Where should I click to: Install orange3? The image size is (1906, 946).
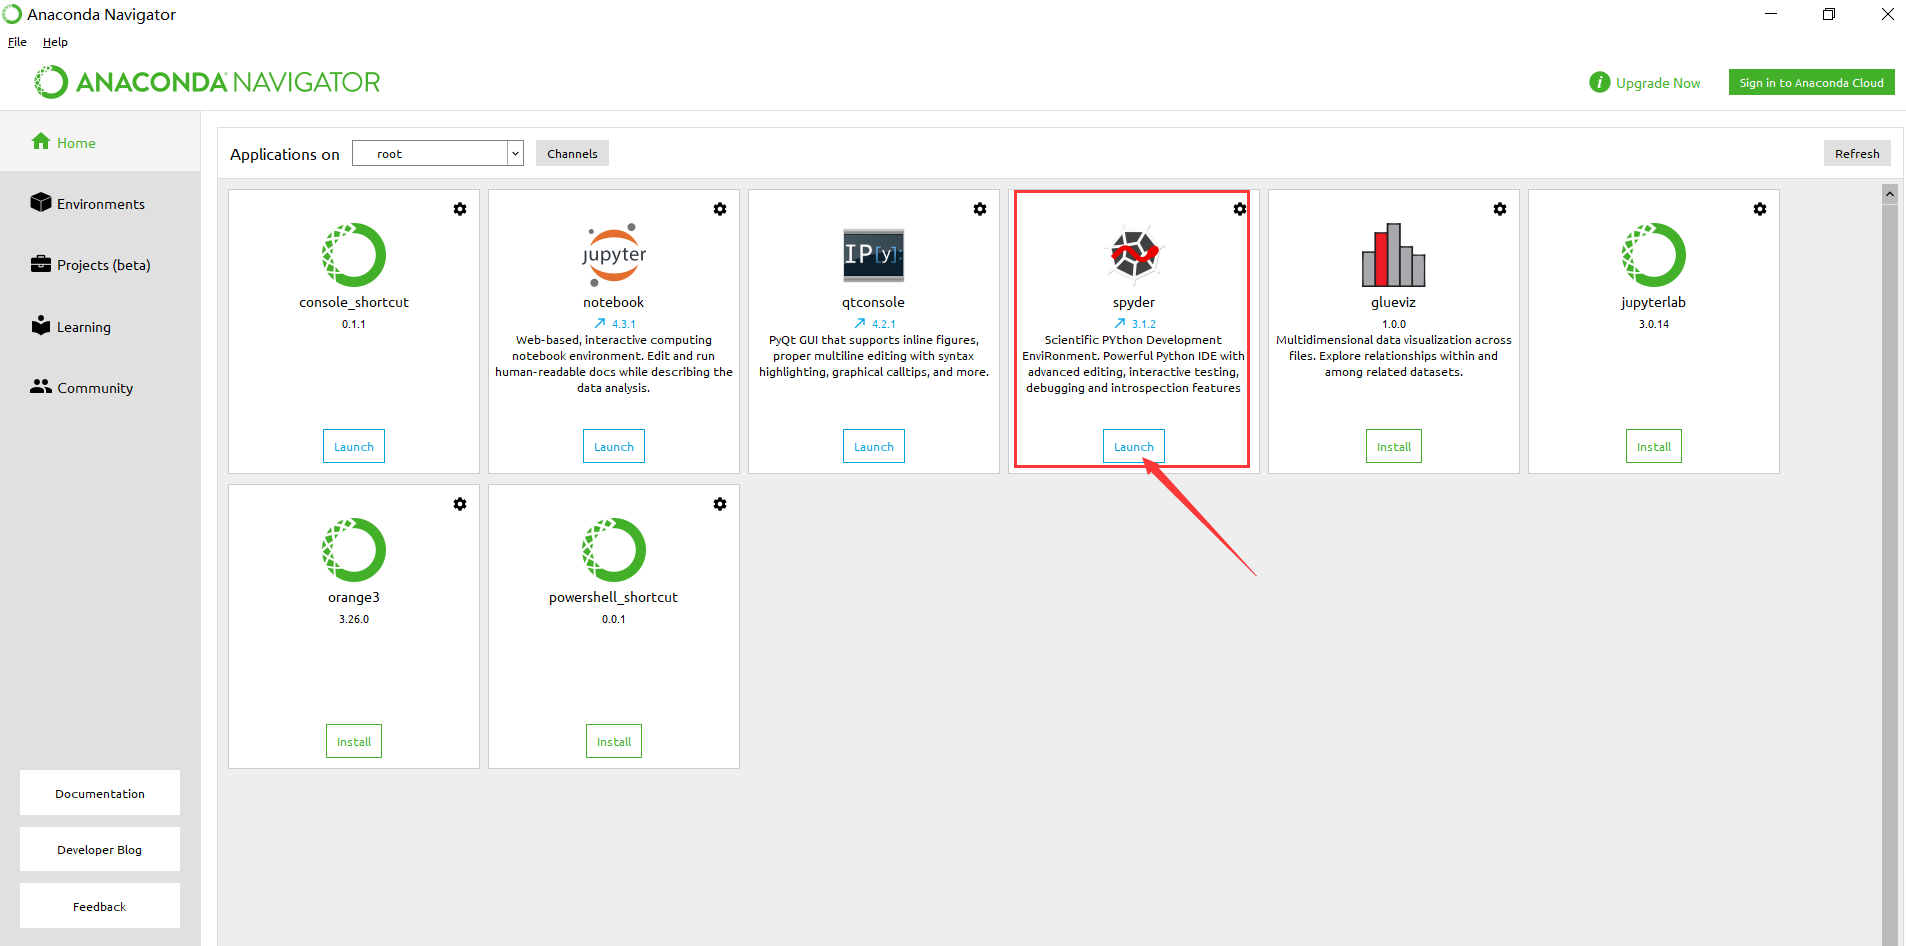[354, 741]
